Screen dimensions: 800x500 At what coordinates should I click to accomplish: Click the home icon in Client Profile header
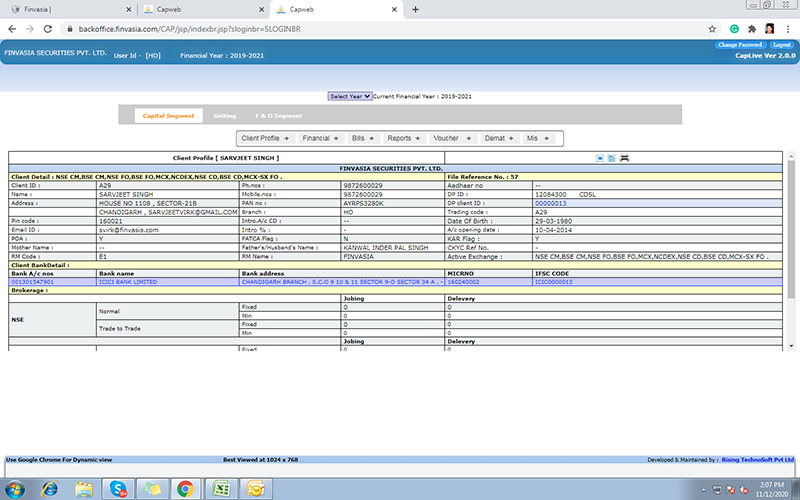pyautogui.click(x=611, y=158)
